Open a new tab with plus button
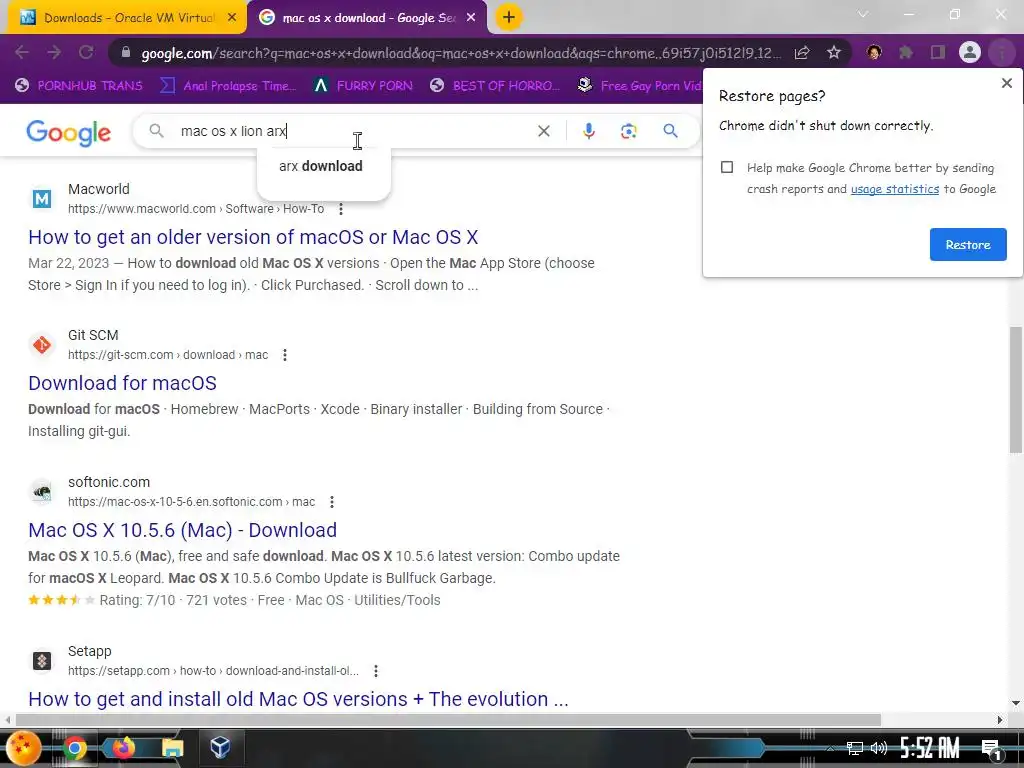The width and height of the screenshot is (1024, 768). 509,17
